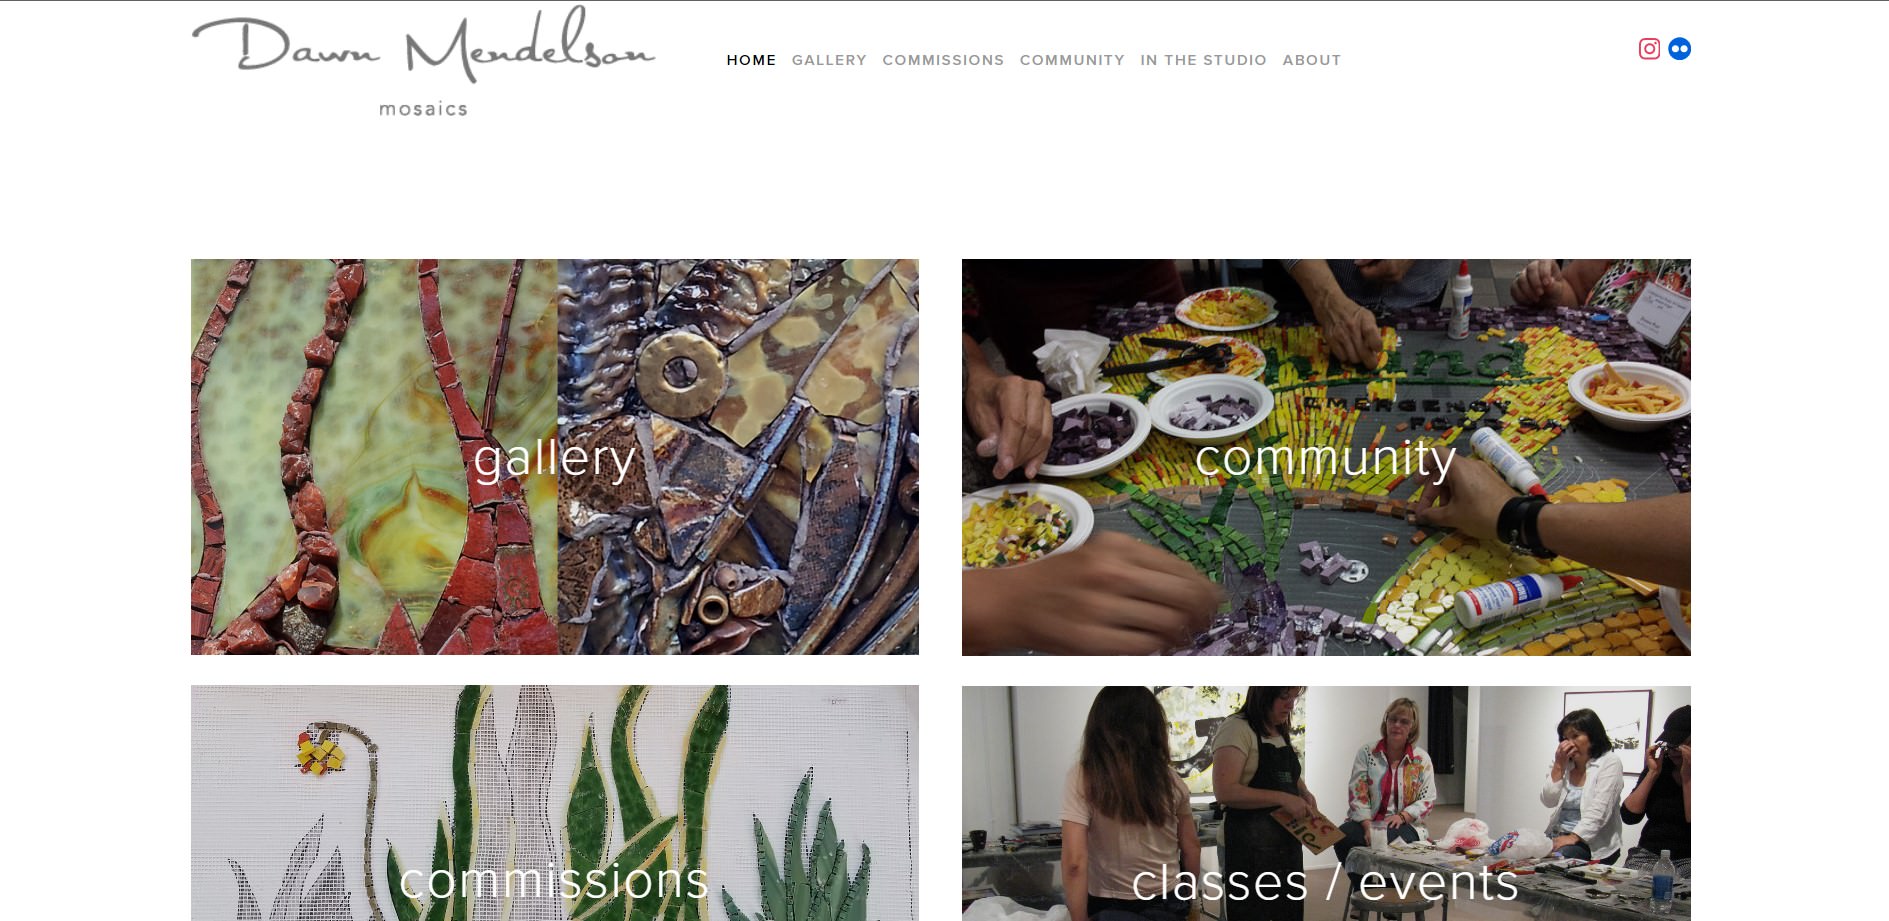Open the Instagram profile icon
Viewport: 1889px width, 921px height.
coord(1649,49)
